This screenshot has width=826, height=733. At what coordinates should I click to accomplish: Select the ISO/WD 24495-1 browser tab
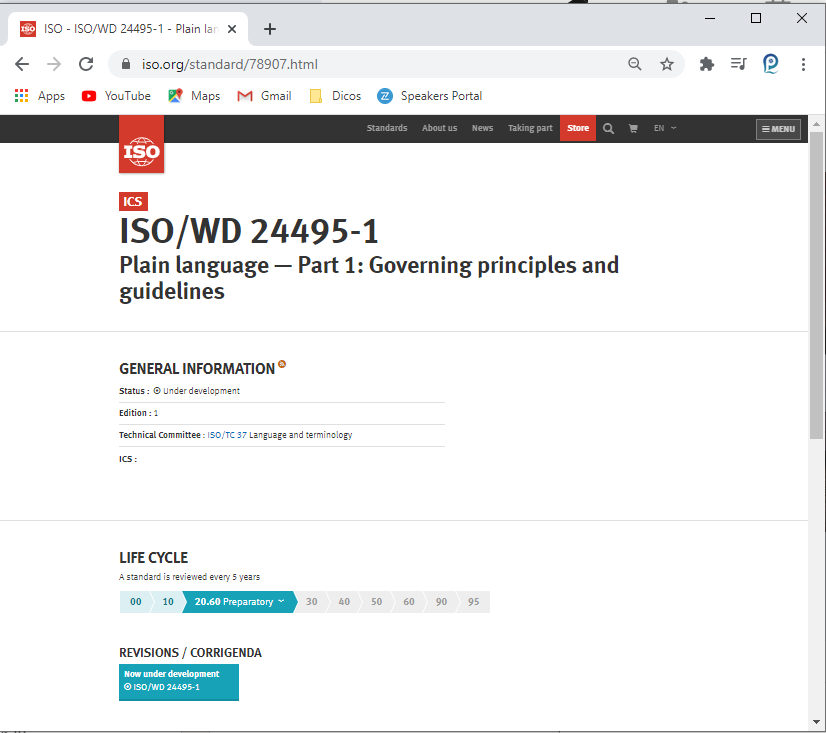pos(127,29)
